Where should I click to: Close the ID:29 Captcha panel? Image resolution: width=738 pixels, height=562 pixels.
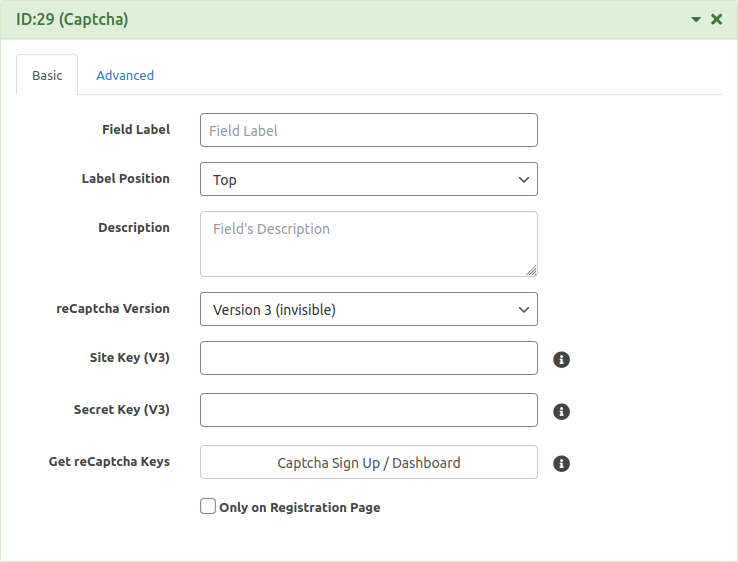point(716,19)
